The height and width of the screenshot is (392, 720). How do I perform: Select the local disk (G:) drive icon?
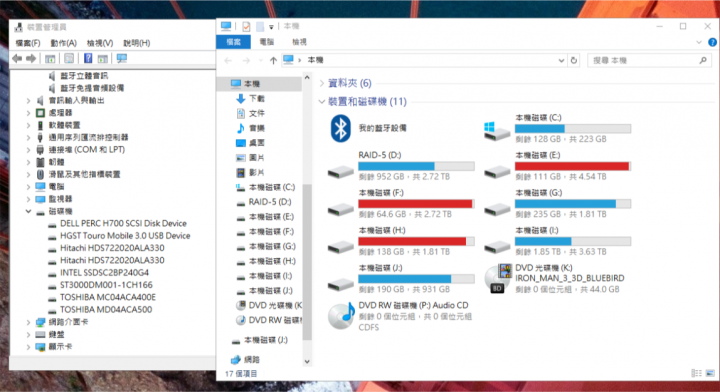497,210
